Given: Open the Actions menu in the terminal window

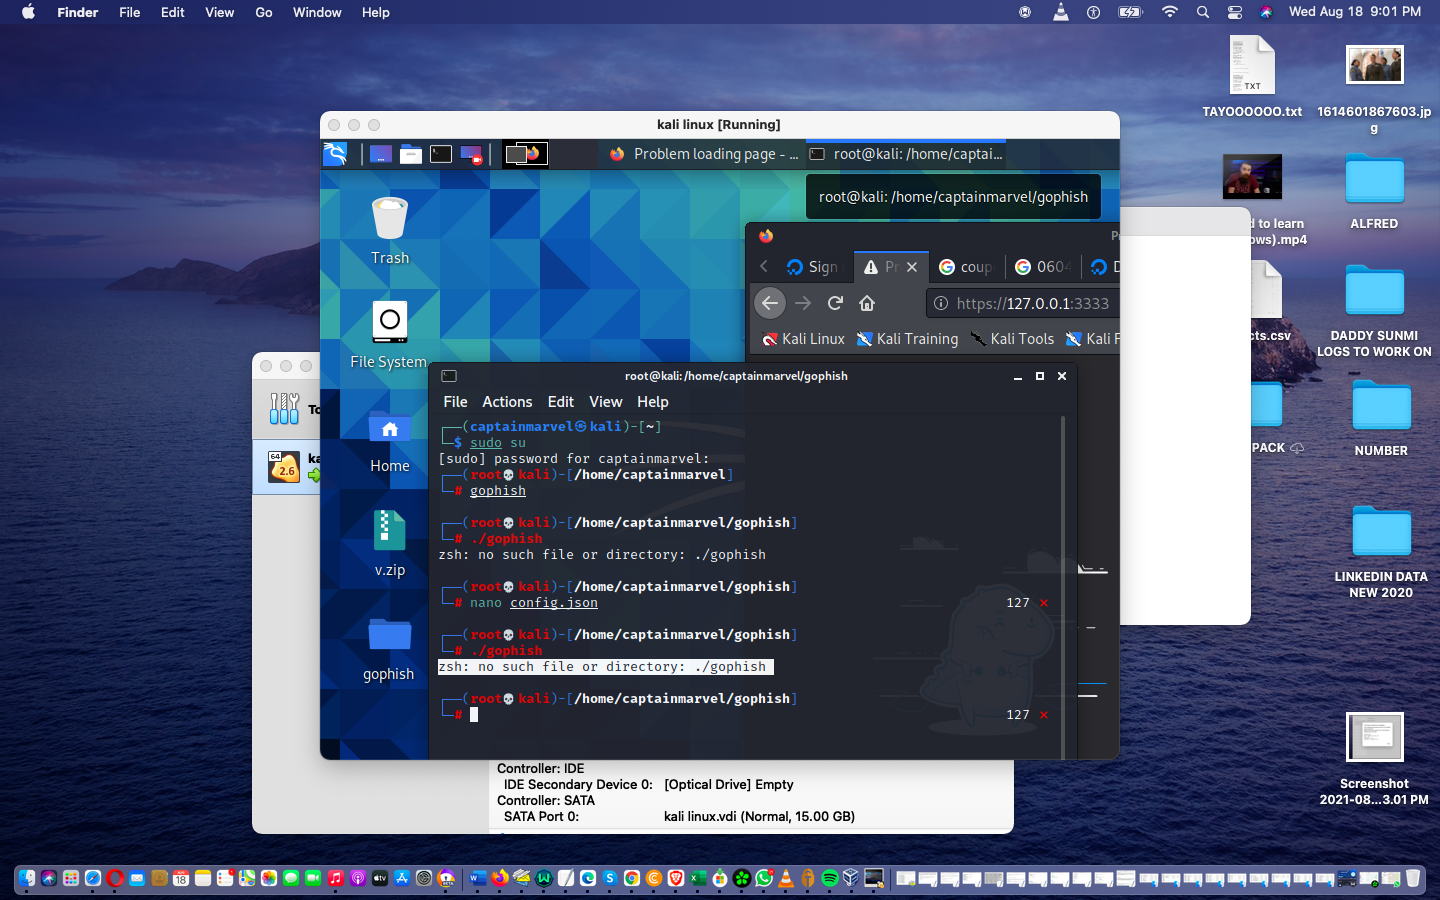Looking at the screenshot, I should [507, 402].
